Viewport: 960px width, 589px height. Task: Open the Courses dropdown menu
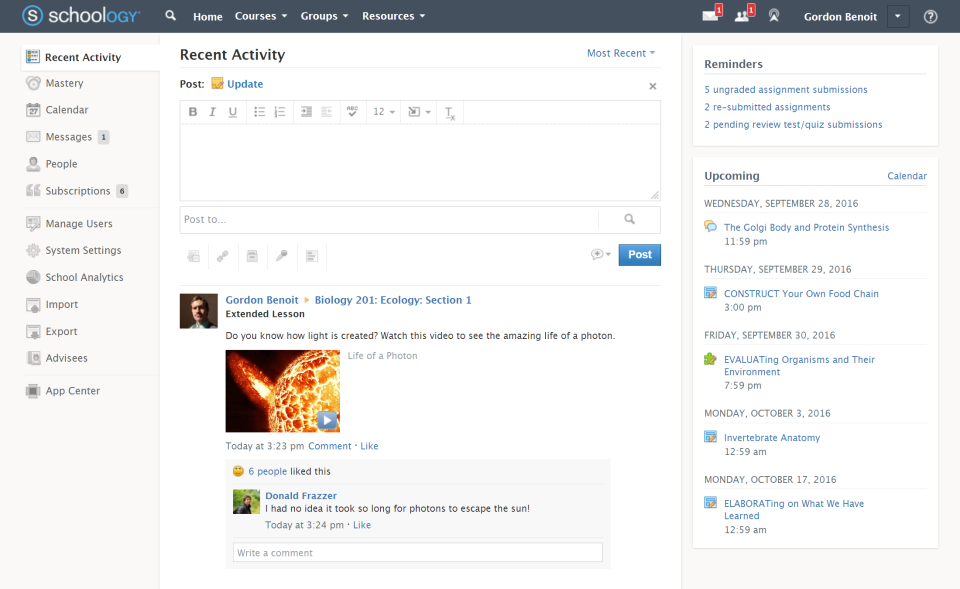pyautogui.click(x=260, y=16)
